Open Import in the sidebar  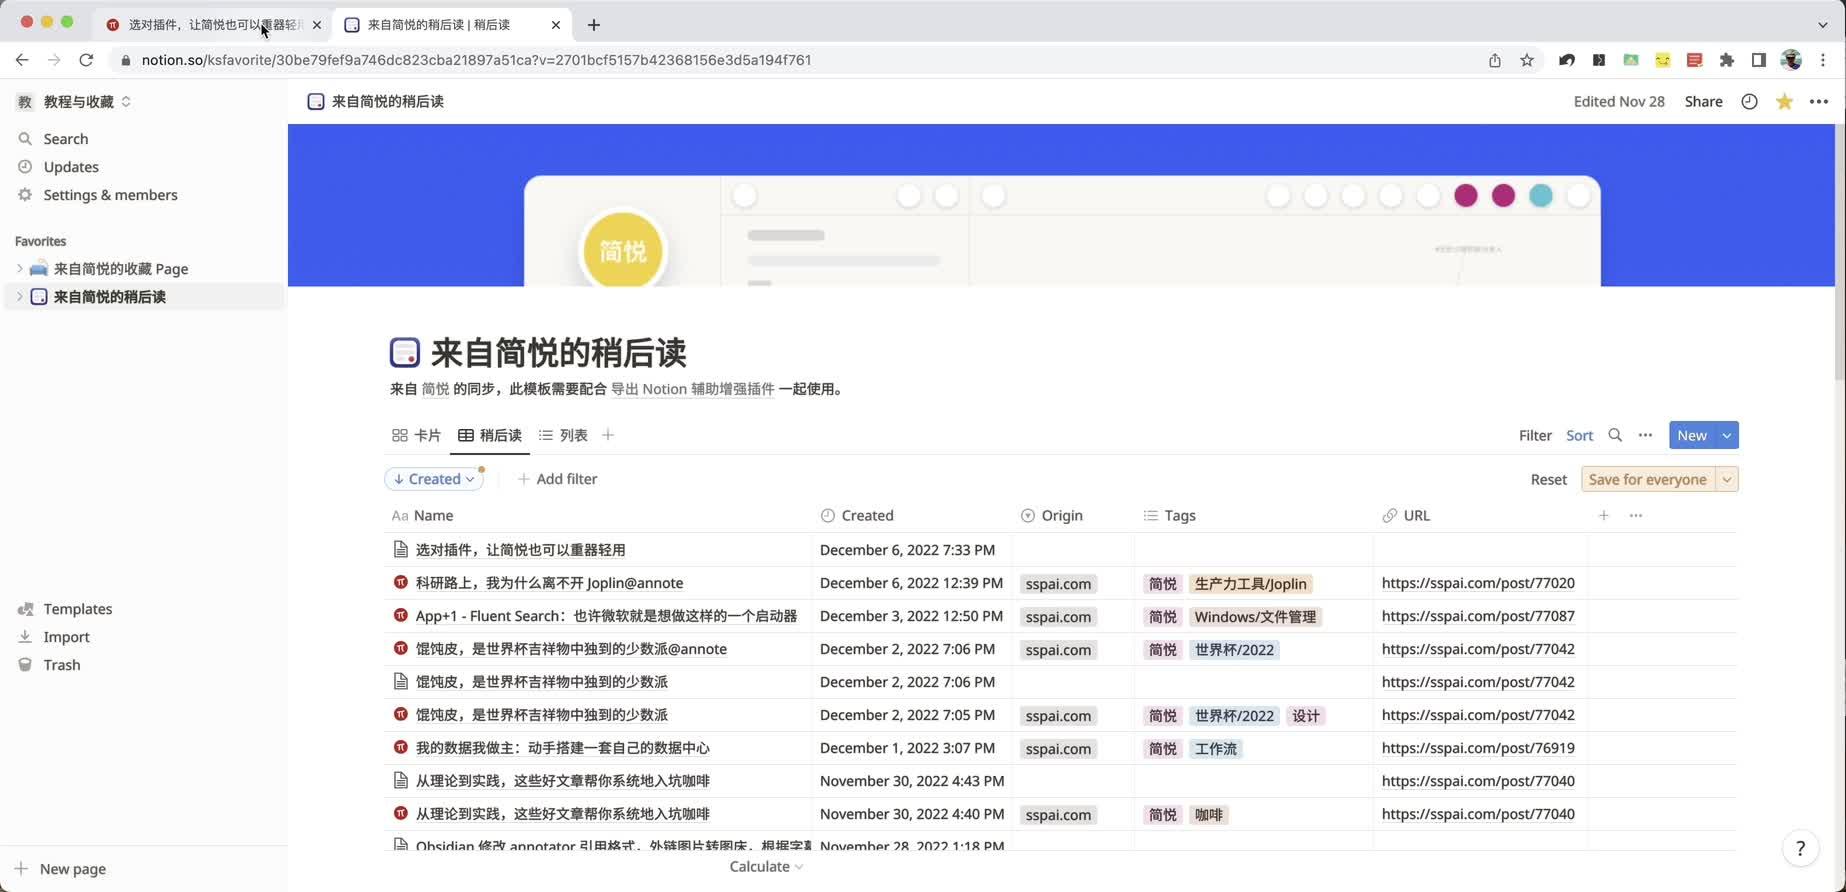(66, 637)
